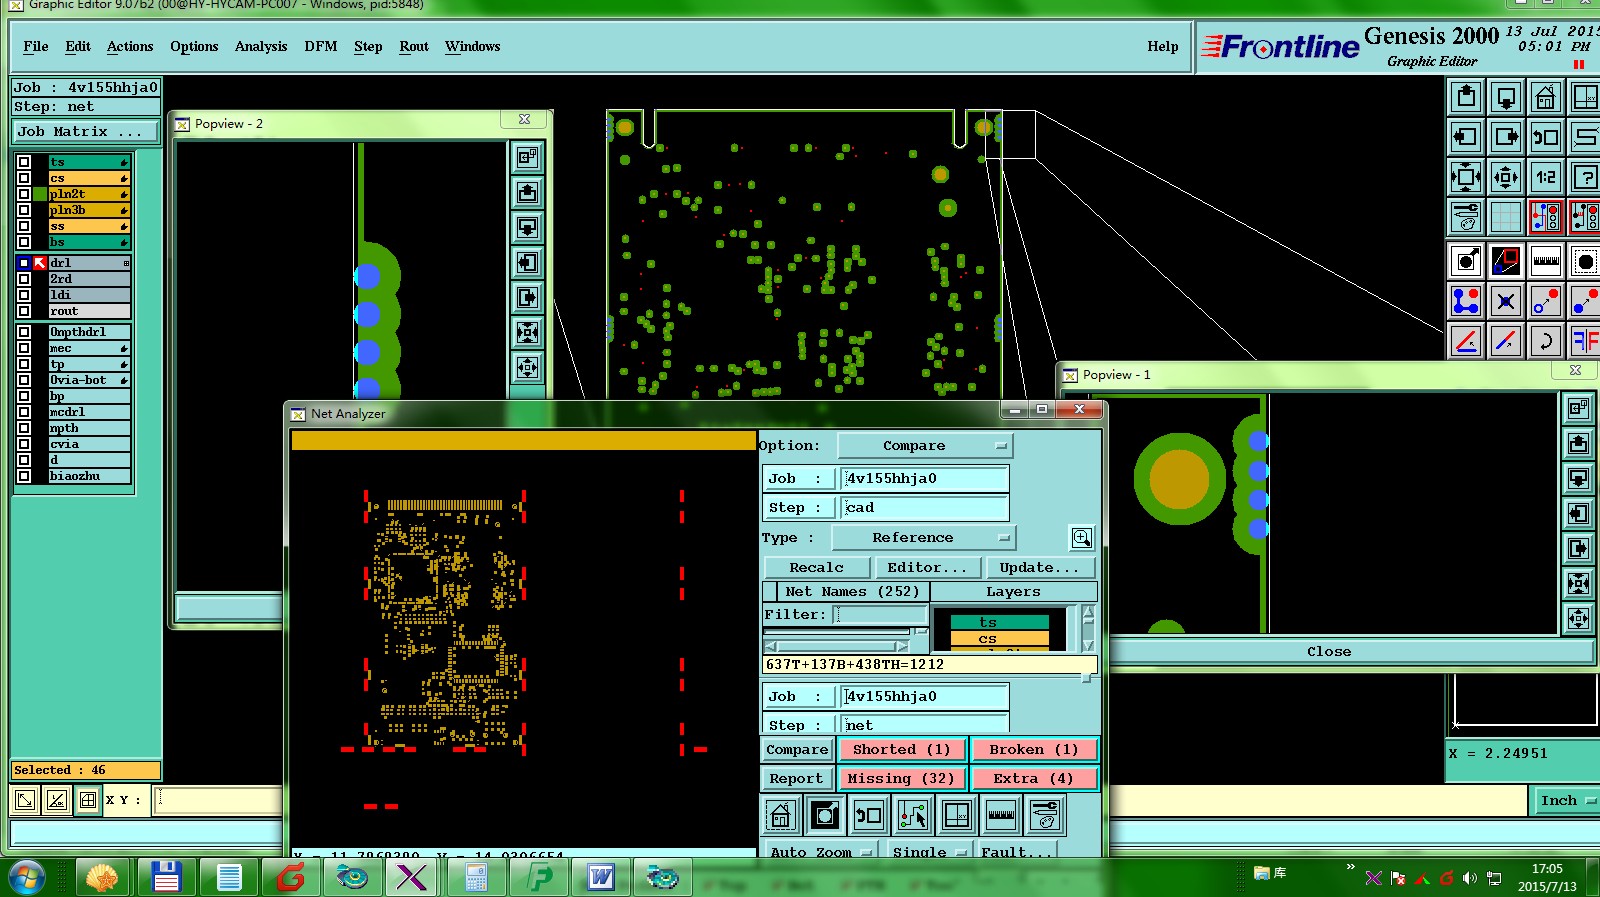Click the zoom in arrows icon

click(1466, 177)
